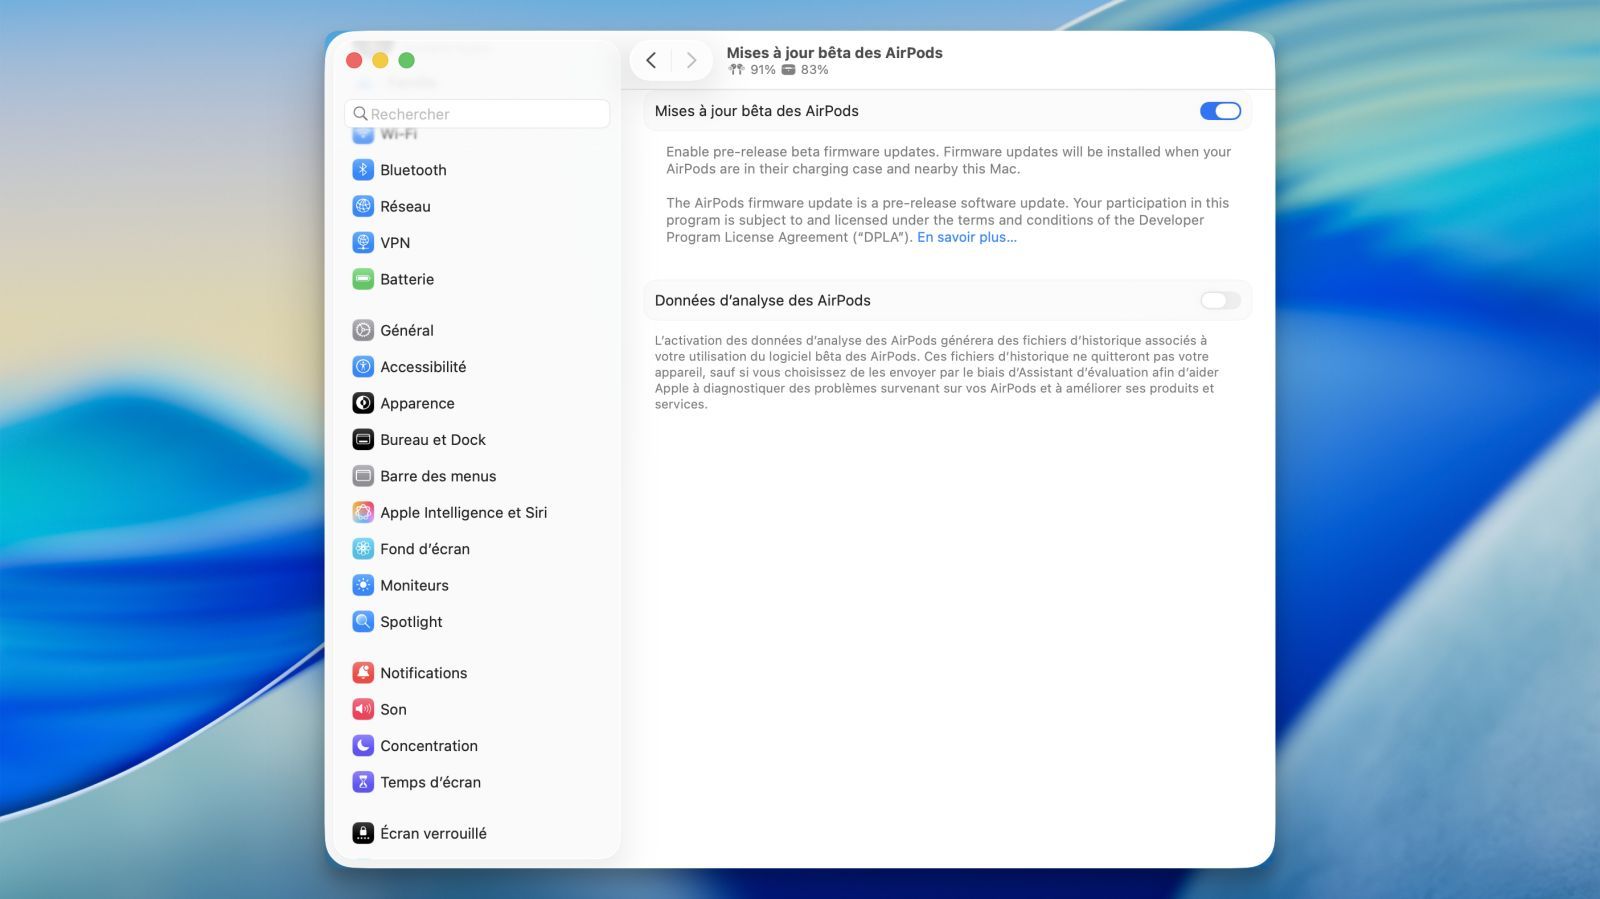Screen dimensions: 1600x899
Task: Click the red close window button
Action: (x=354, y=60)
